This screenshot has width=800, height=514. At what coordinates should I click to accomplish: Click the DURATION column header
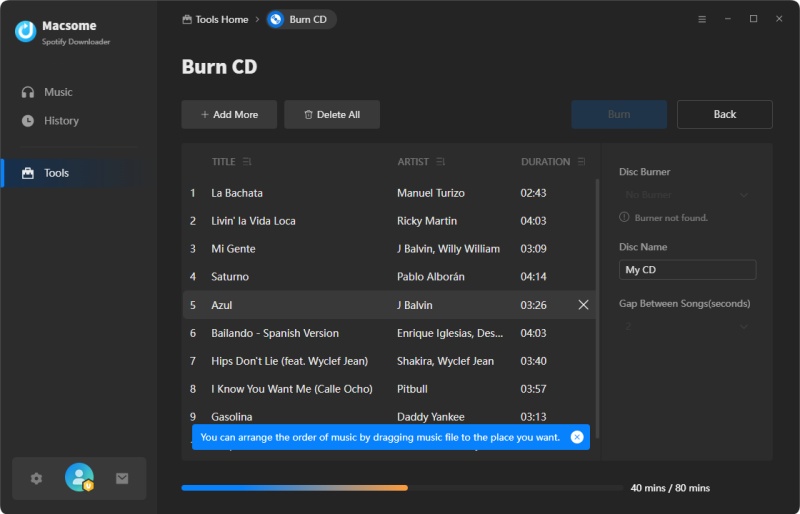pyautogui.click(x=545, y=162)
